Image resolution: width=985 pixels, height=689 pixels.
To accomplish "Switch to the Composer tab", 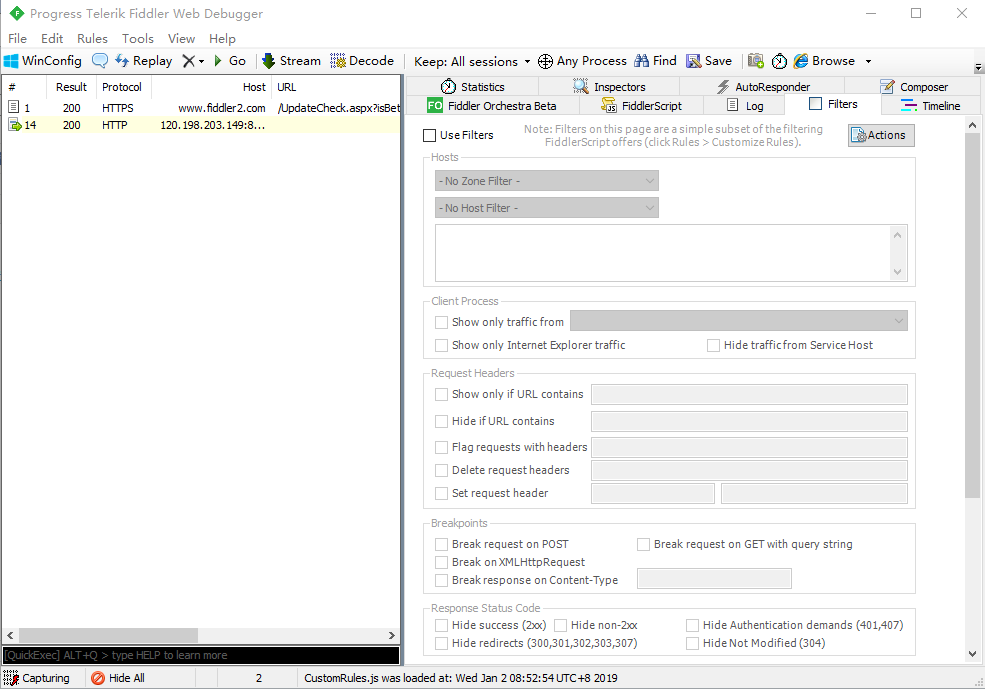I will click(913, 87).
